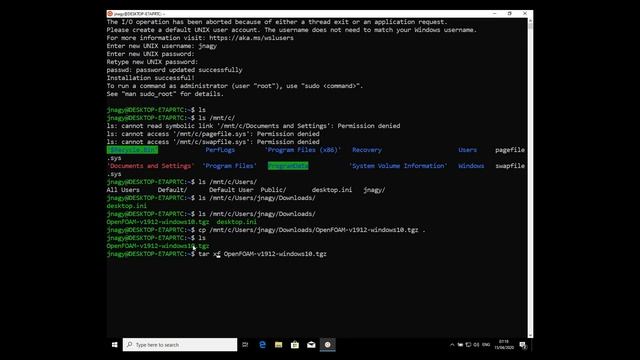This screenshot has width=640, height=360.
Task: Minimize the terminal window
Action: pyautogui.click(x=495, y=13)
